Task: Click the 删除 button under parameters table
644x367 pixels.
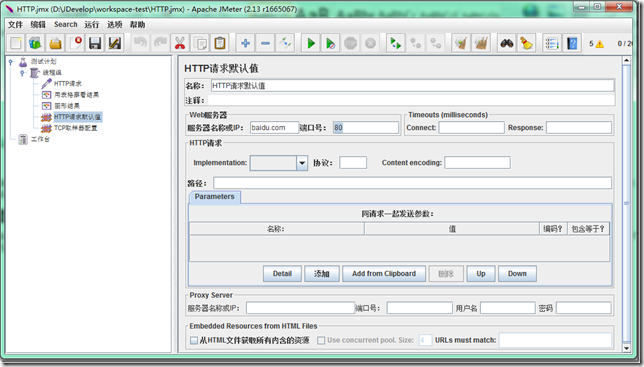Action: click(x=446, y=274)
